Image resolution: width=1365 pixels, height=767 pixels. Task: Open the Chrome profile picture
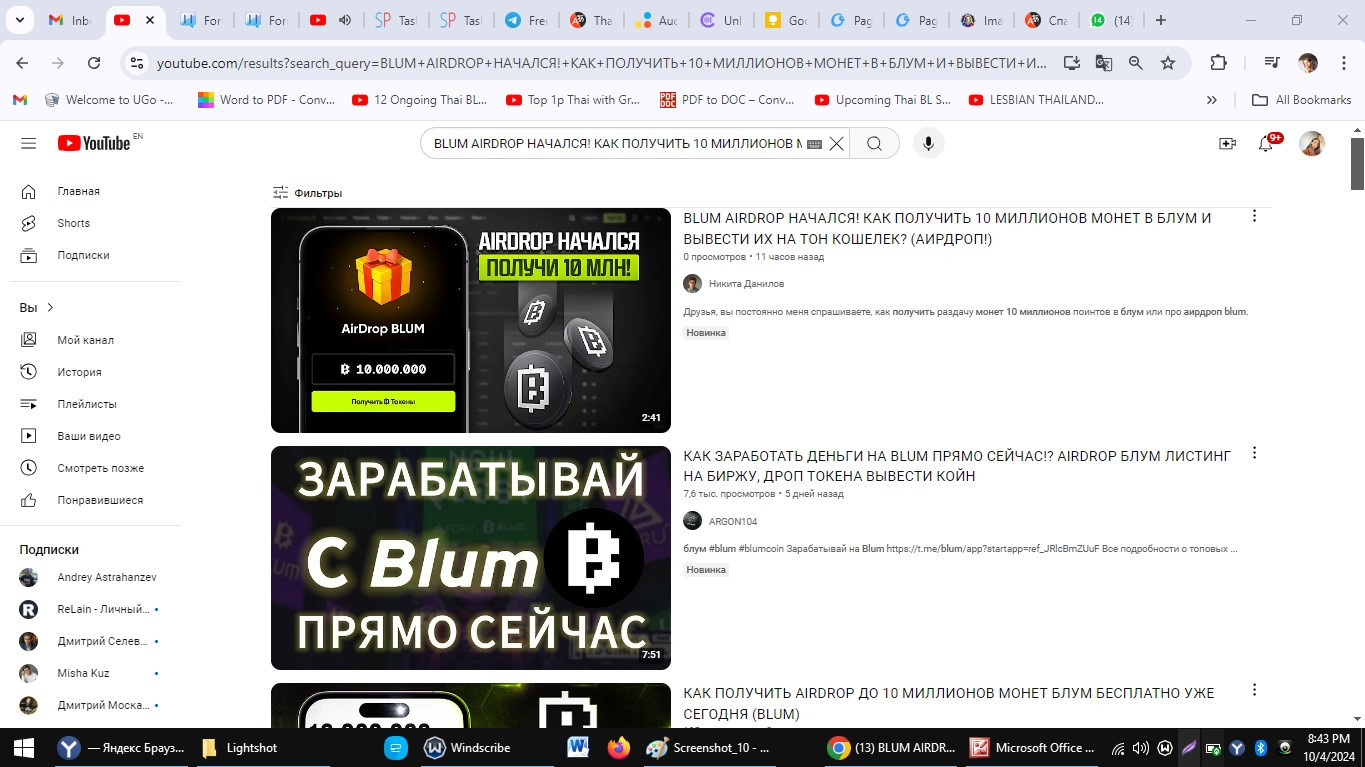(x=1308, y=63)
